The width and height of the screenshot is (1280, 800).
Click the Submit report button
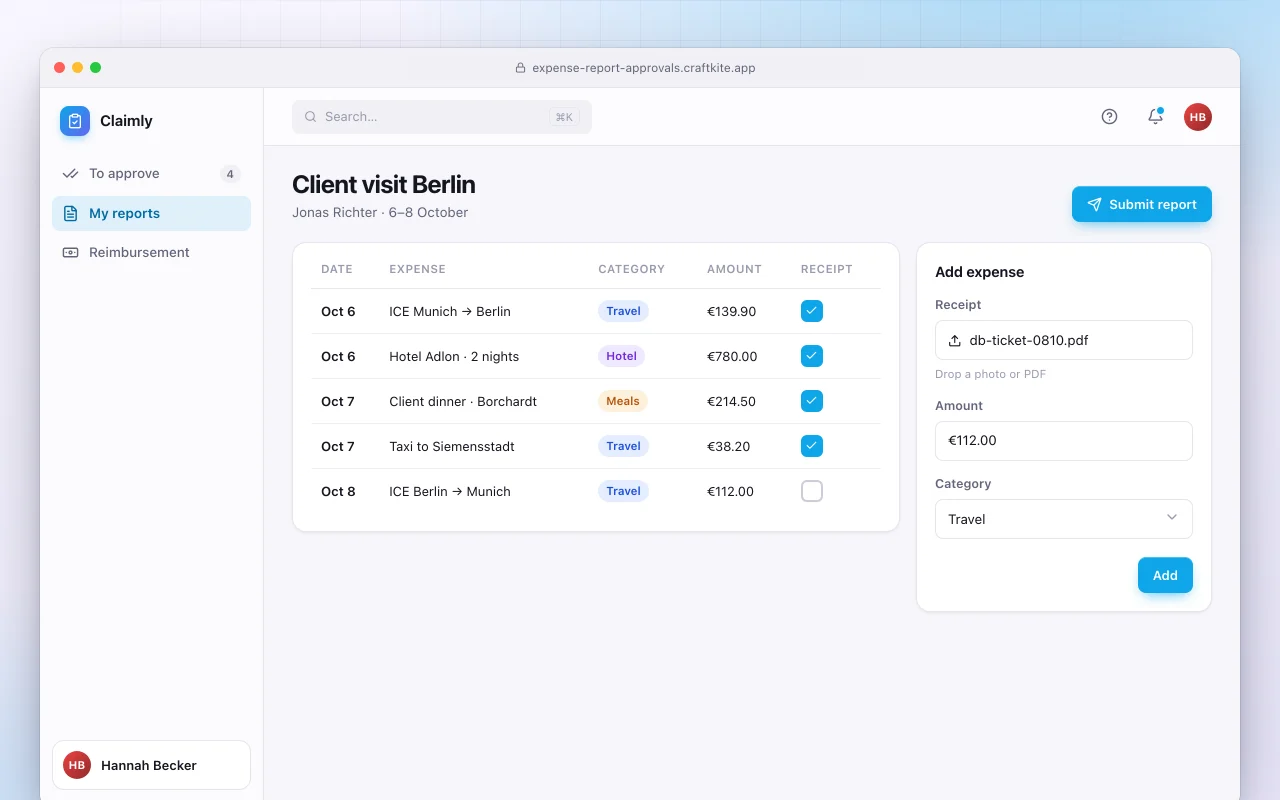pos(1142,204)
